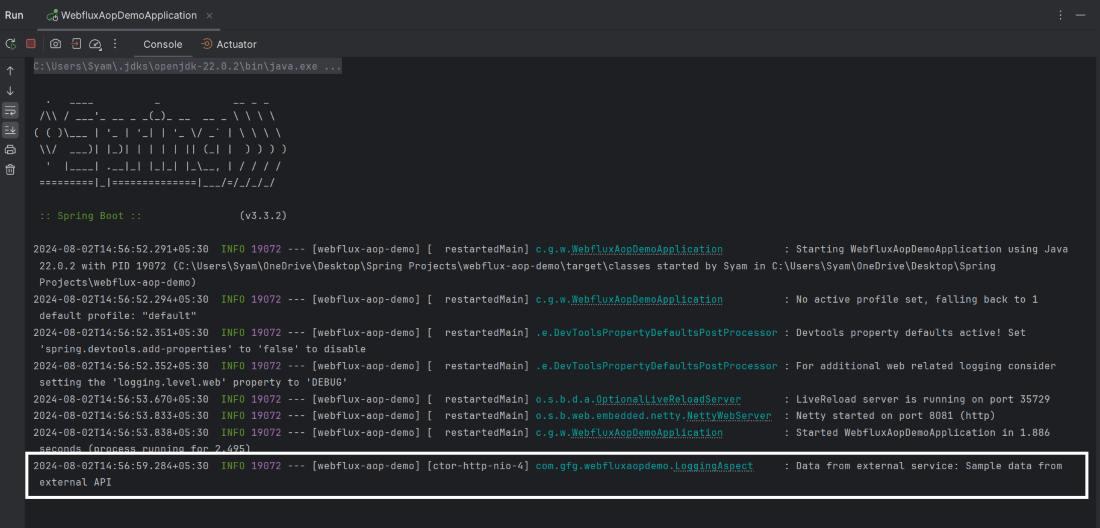Click the thread dump camera icon
The width and height of the screenshot is (1100, 528).
coord(55,44)
